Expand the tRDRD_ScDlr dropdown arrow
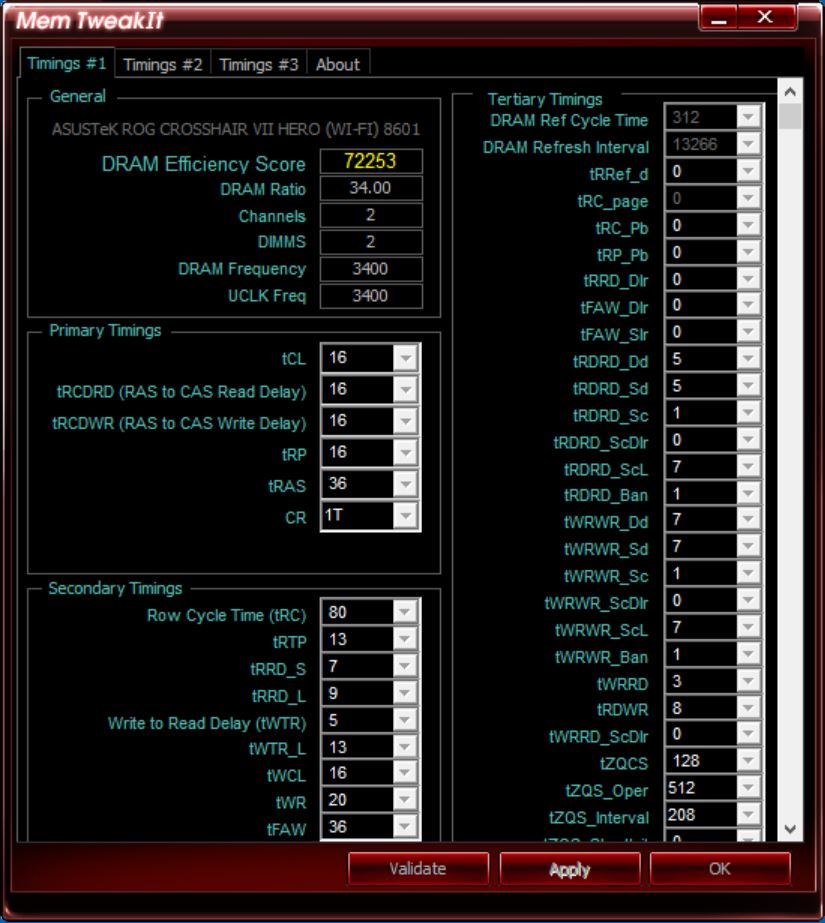 pos(749,440)
